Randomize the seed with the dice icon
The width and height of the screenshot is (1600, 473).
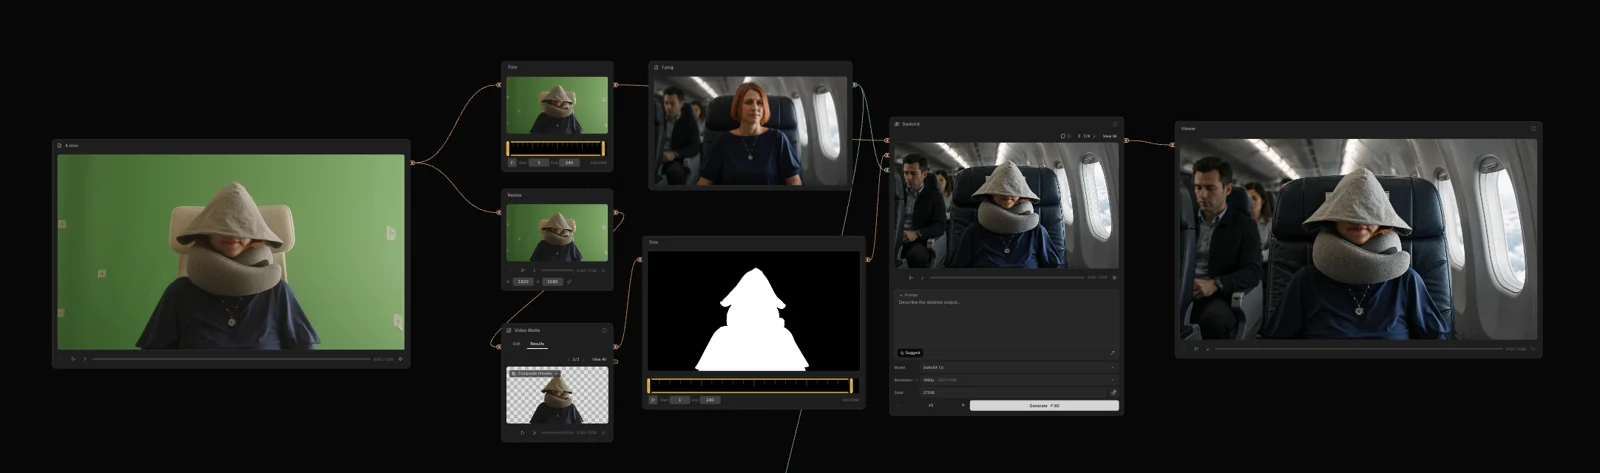tap(1113, 392)
